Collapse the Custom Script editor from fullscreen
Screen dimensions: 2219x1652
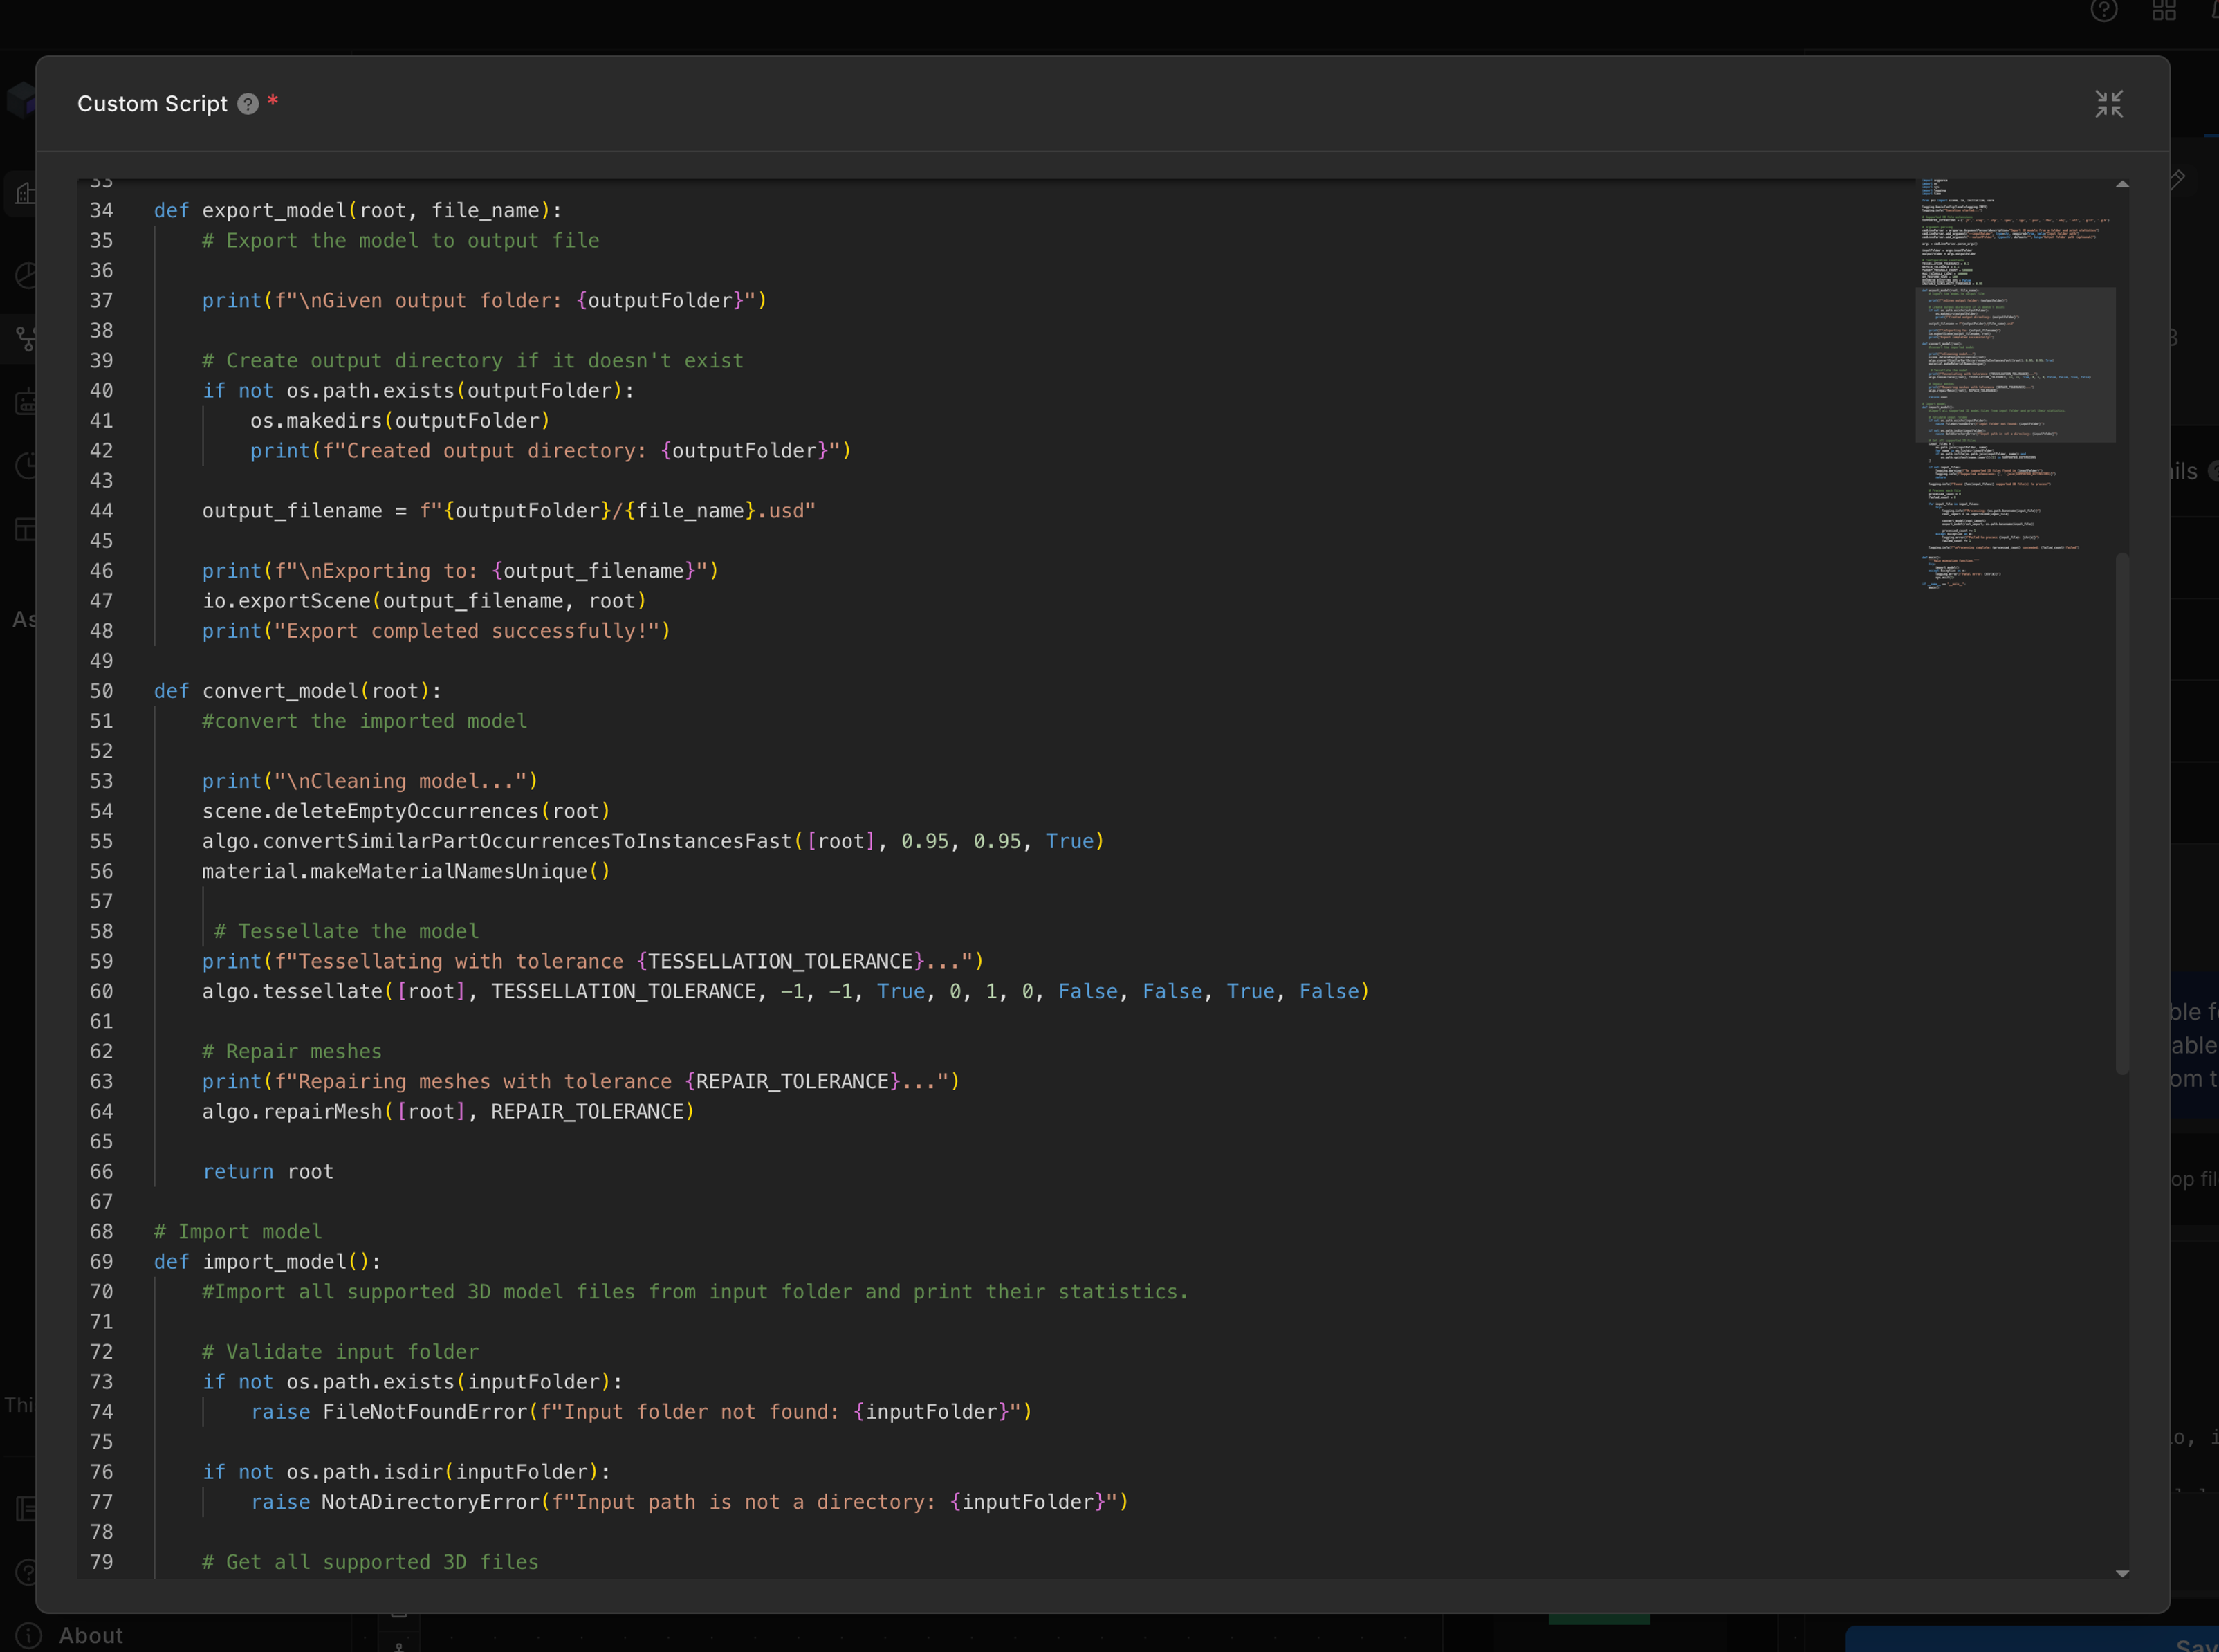click(2108, 104)
